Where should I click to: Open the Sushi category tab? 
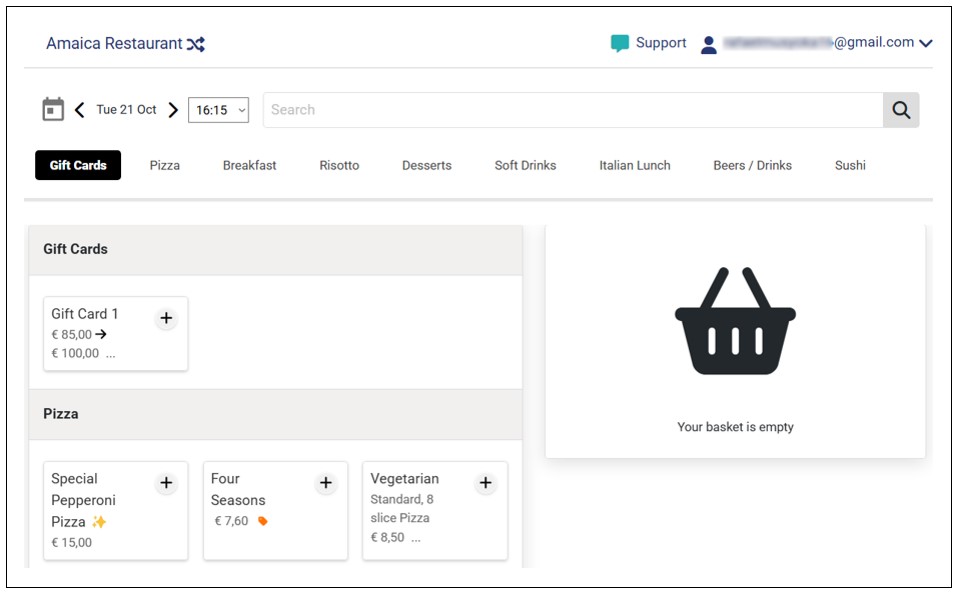click(850, 165)
